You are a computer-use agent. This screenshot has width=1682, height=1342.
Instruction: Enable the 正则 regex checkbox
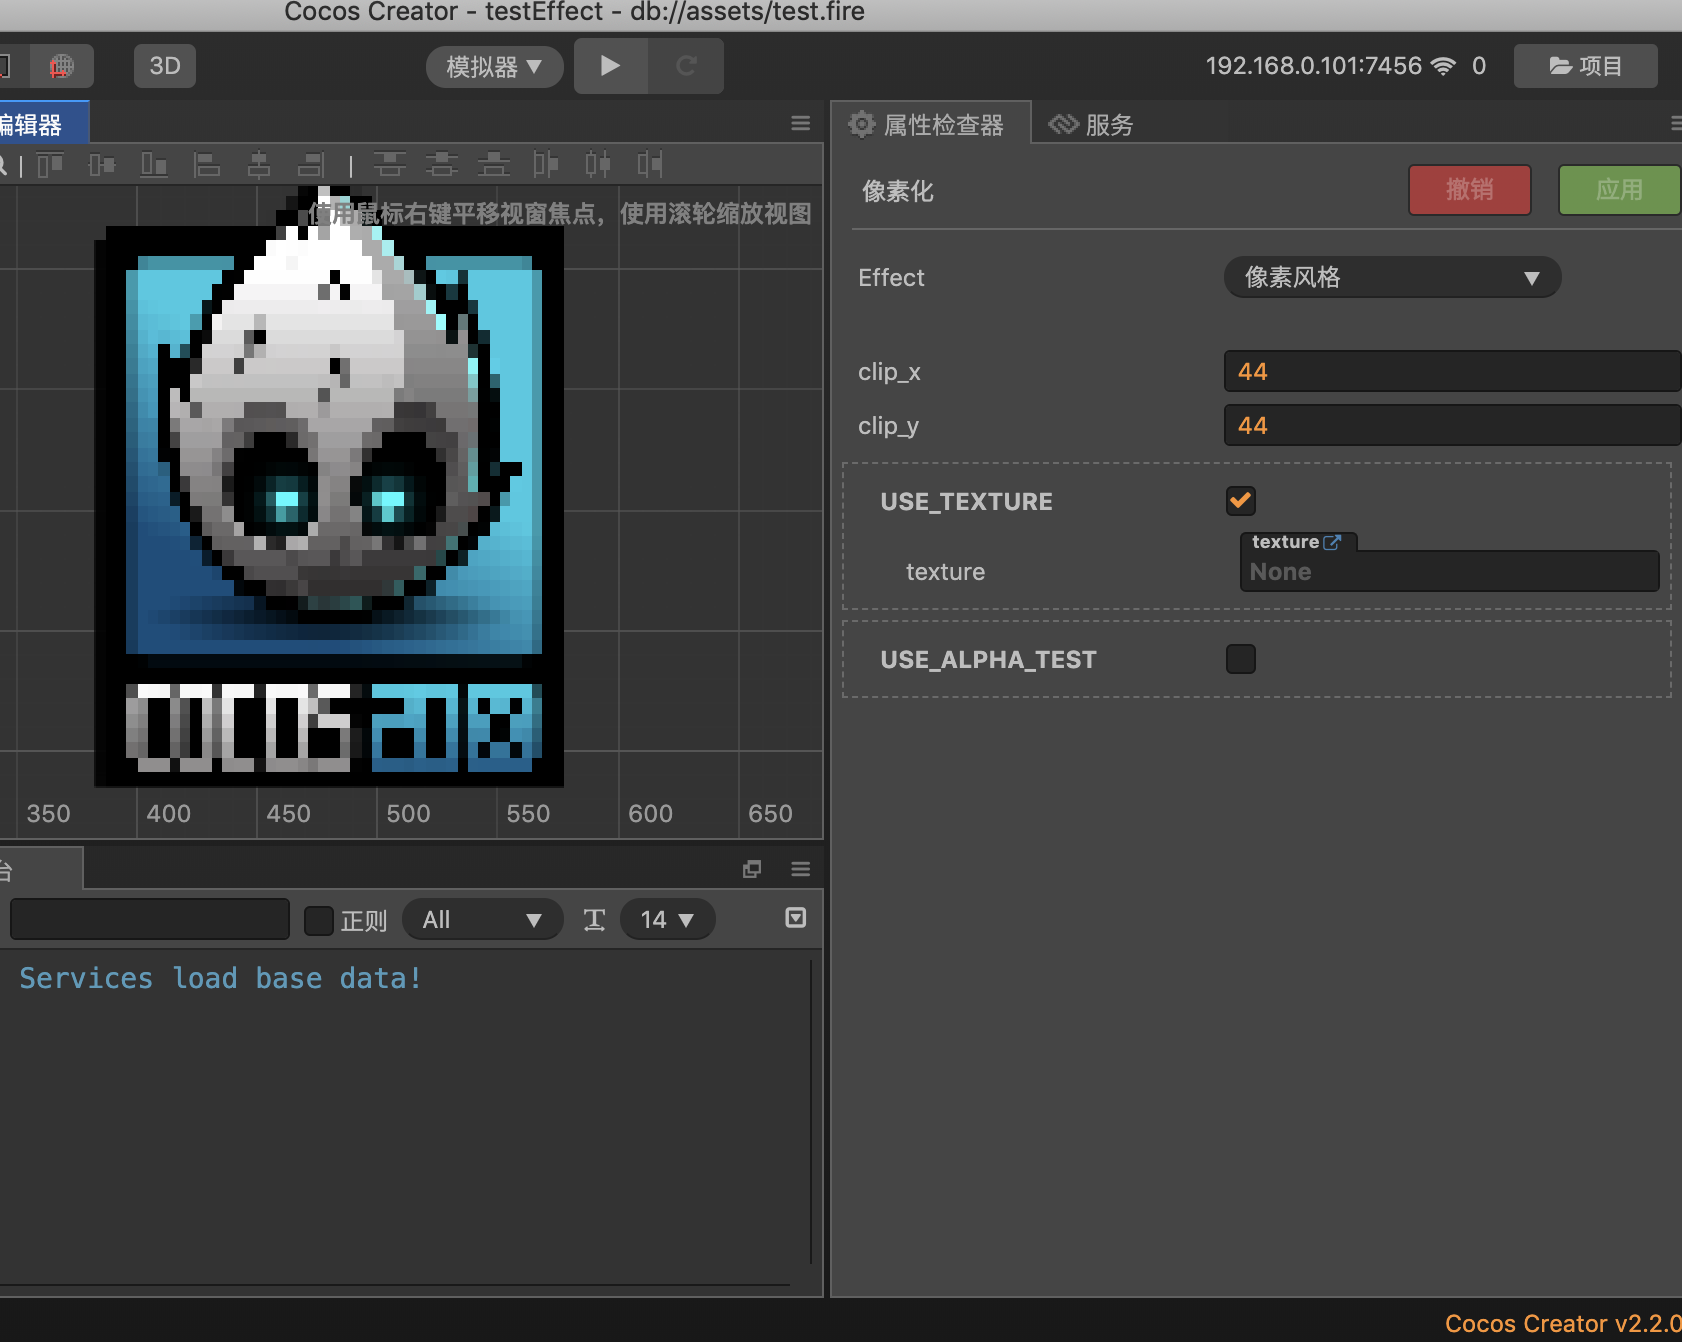(319, 920)
